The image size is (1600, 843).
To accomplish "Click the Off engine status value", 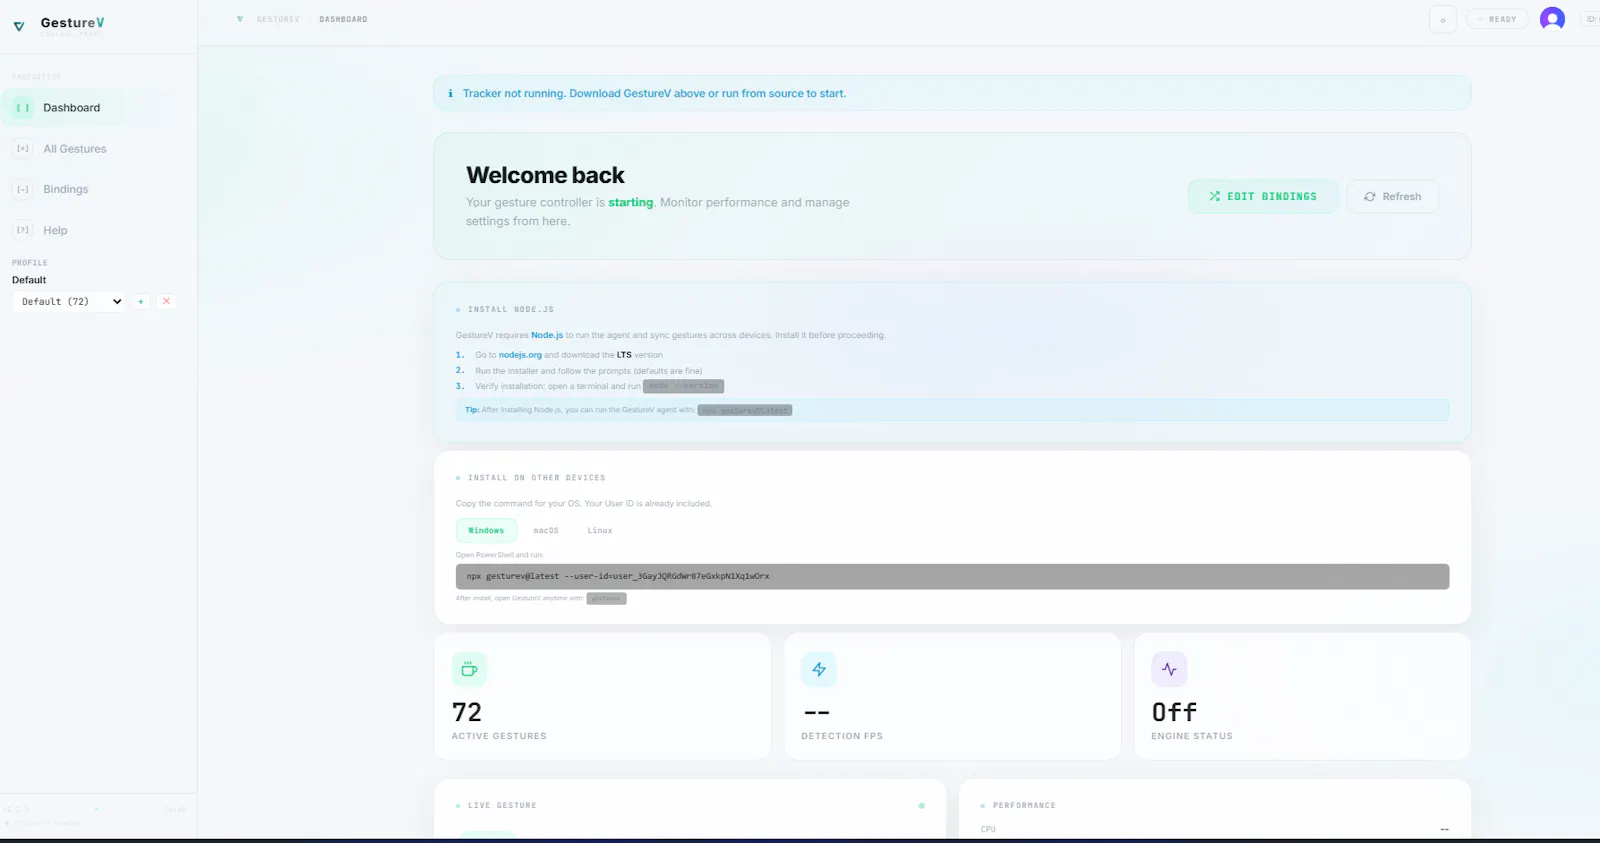I will click(x=1174, y=712).
